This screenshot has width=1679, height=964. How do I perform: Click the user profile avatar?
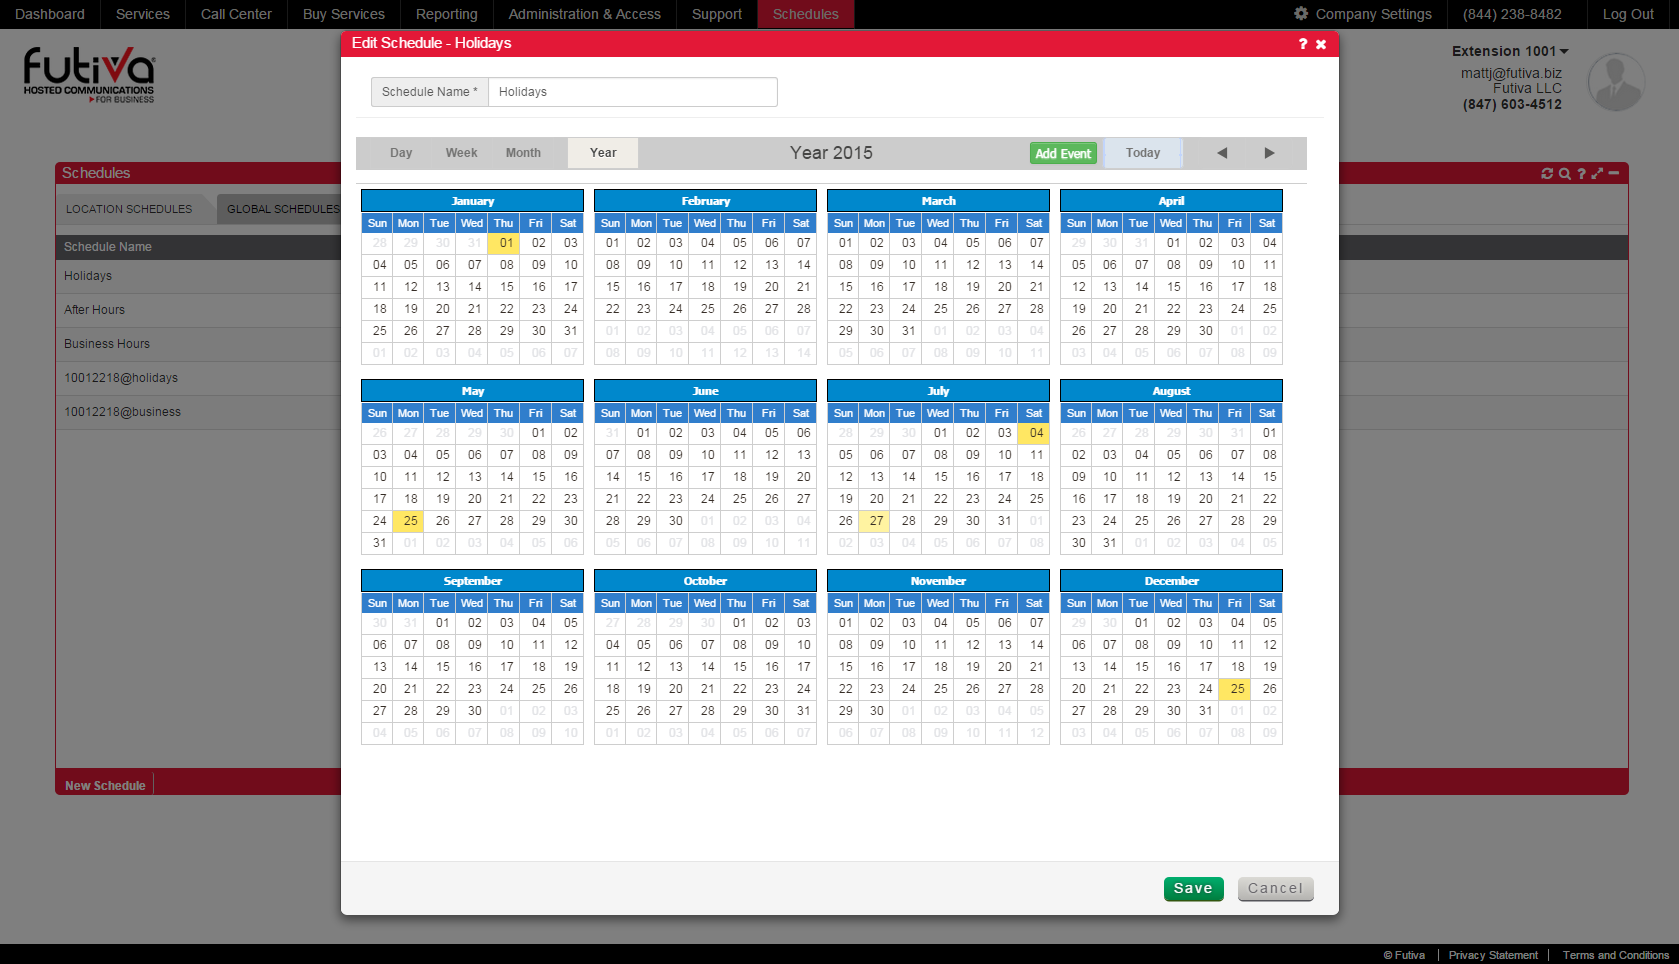coord(1615,82)
